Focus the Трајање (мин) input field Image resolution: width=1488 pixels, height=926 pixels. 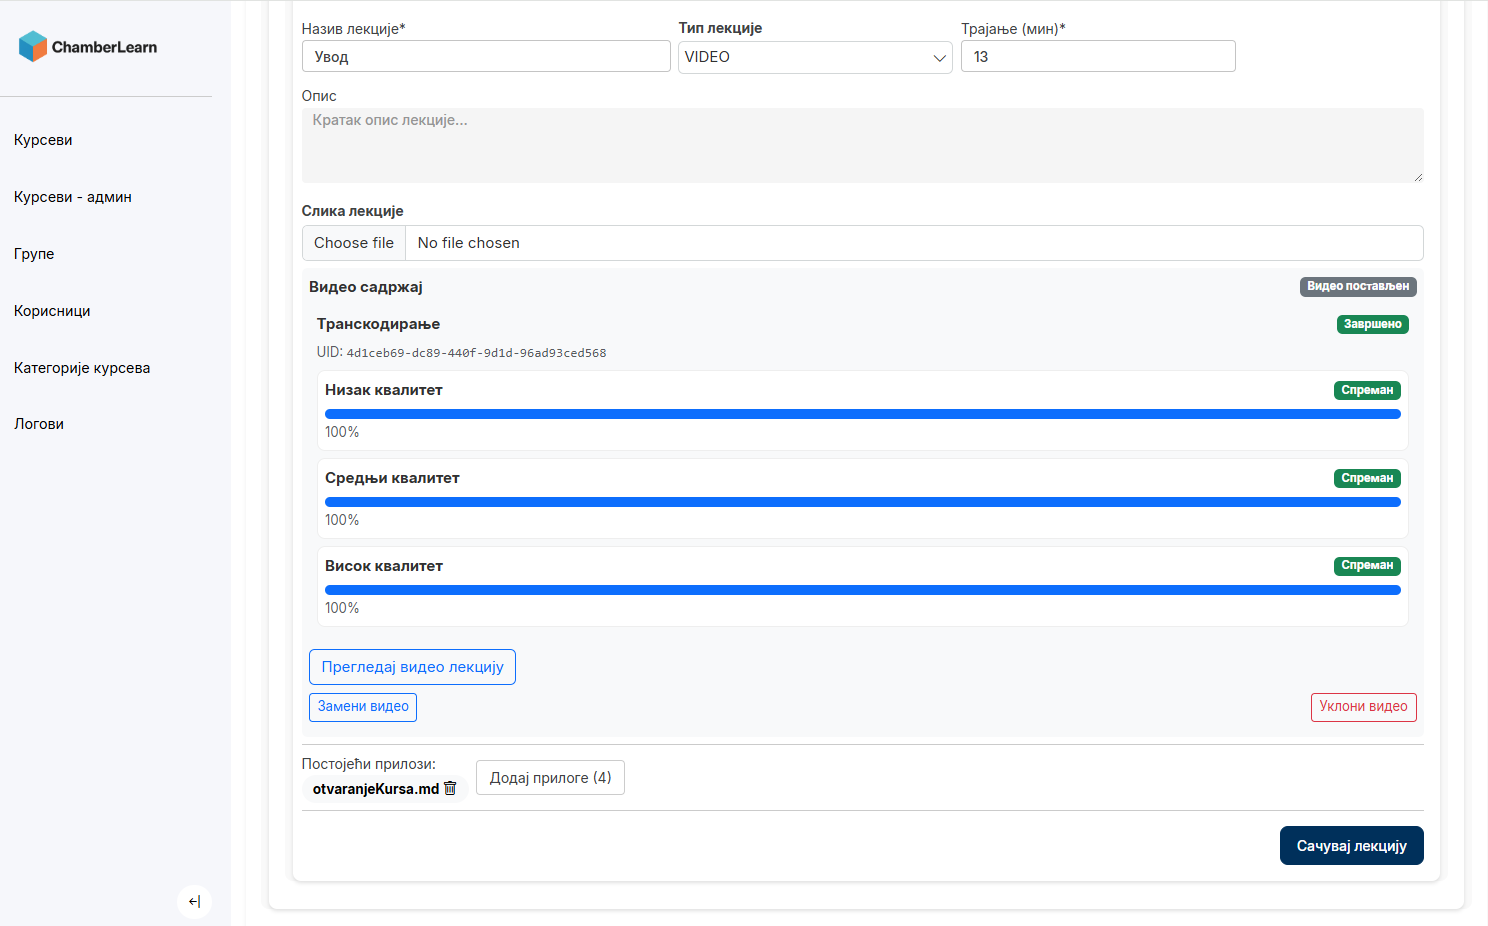pyautogui.click(x=1098, y=56)
